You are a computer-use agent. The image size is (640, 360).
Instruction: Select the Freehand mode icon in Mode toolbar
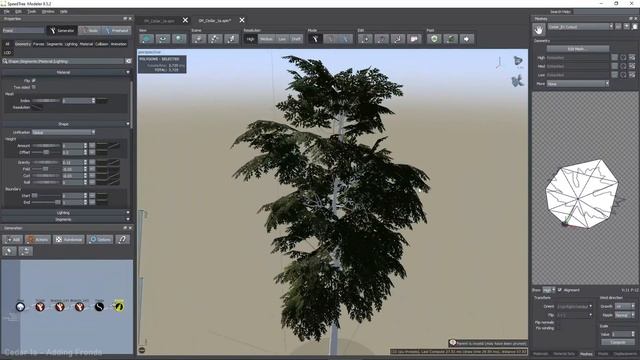[x=346, y=39]
